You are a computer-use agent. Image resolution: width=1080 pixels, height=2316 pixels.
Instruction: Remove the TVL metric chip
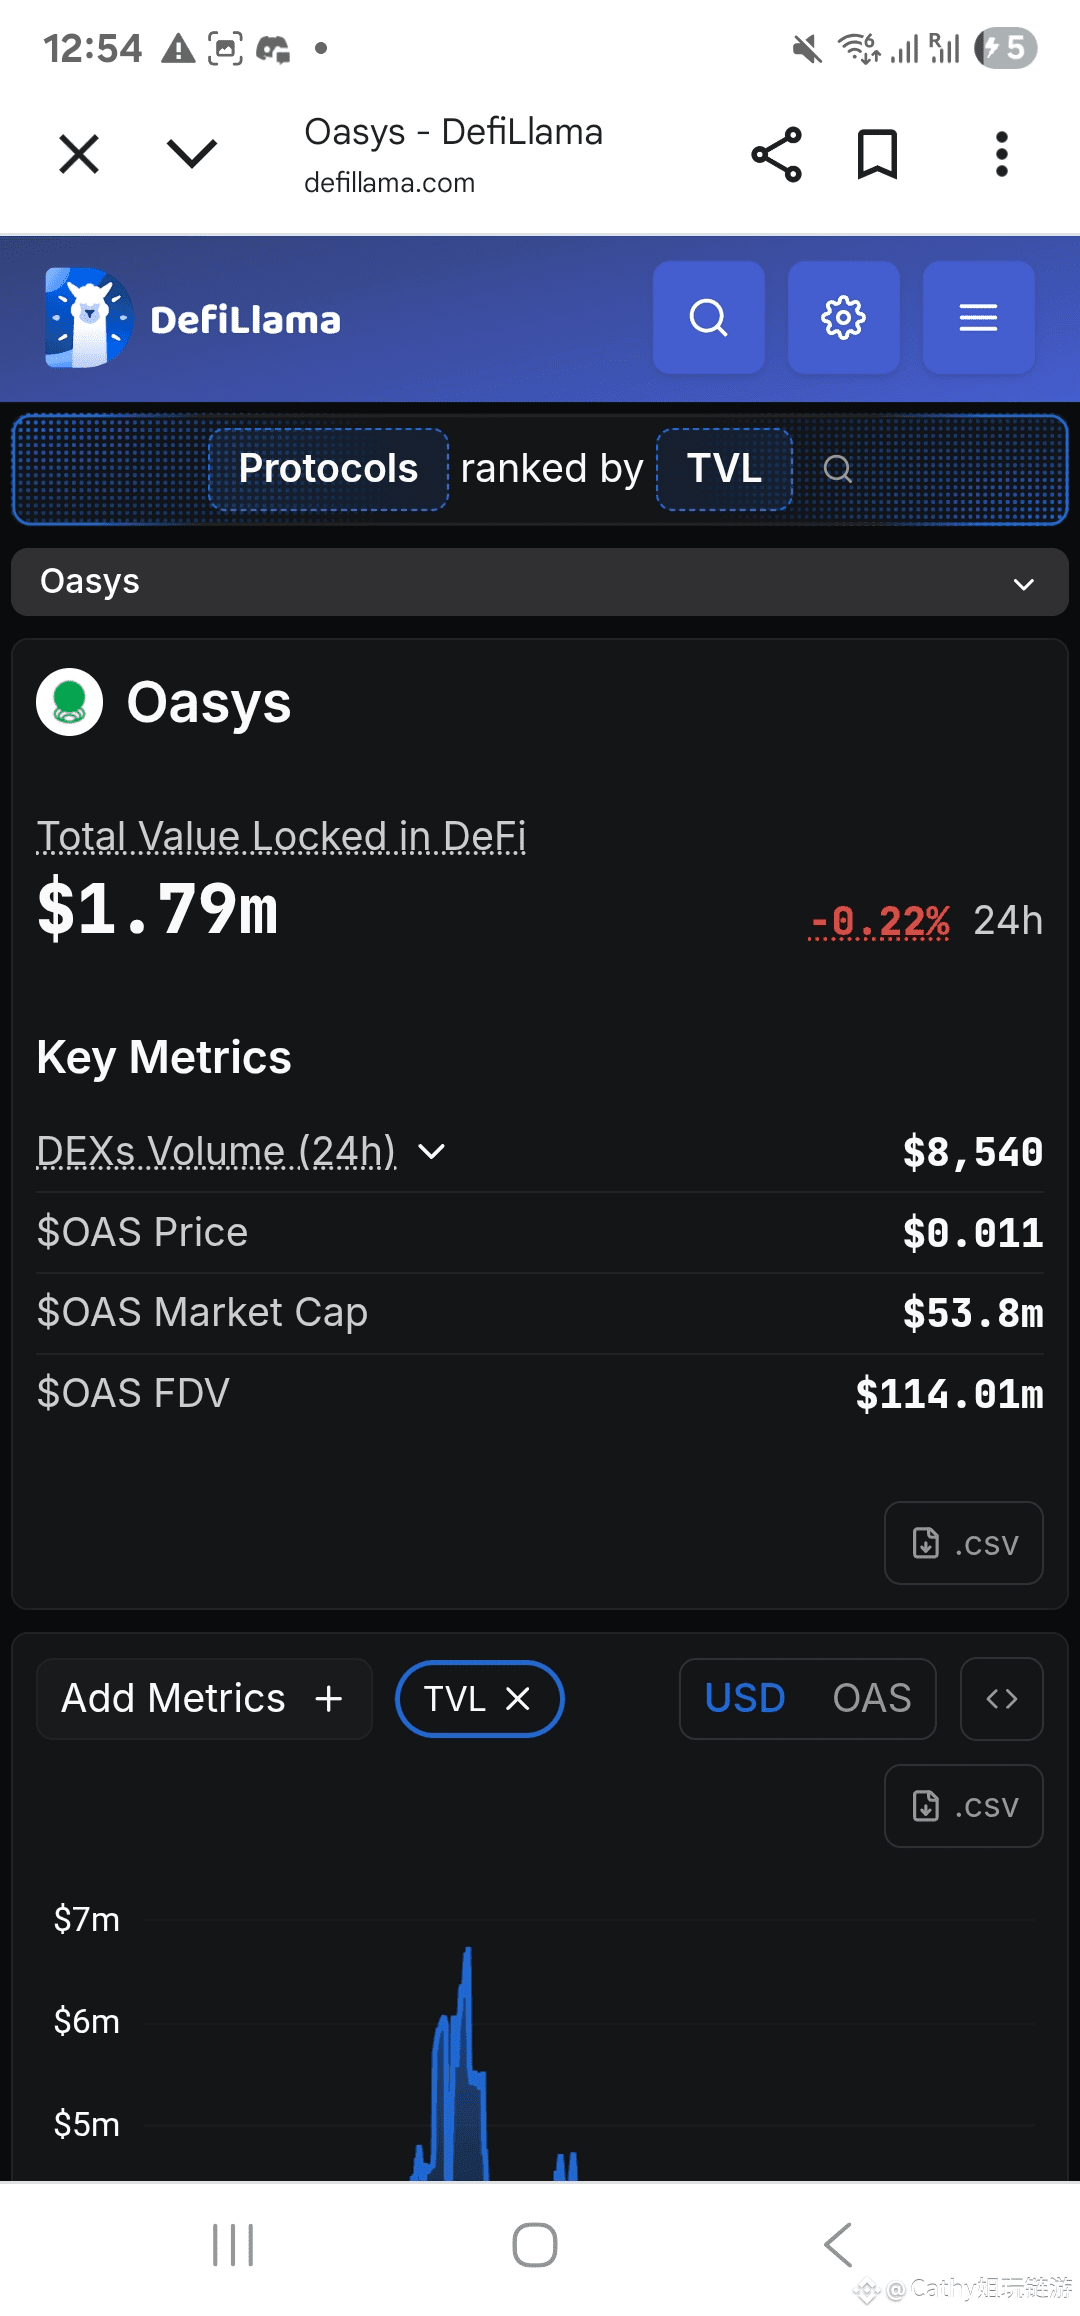[518, 1699]
